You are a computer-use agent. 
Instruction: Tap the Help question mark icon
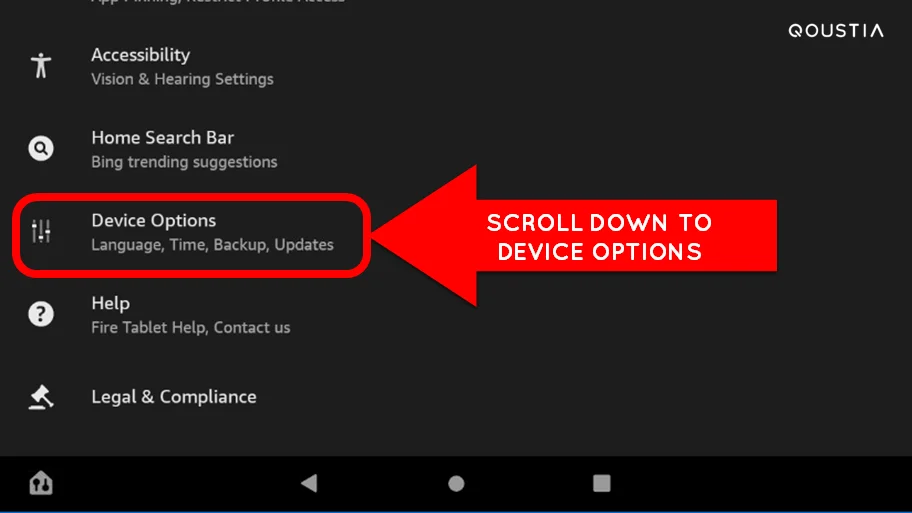pos(41,314)
